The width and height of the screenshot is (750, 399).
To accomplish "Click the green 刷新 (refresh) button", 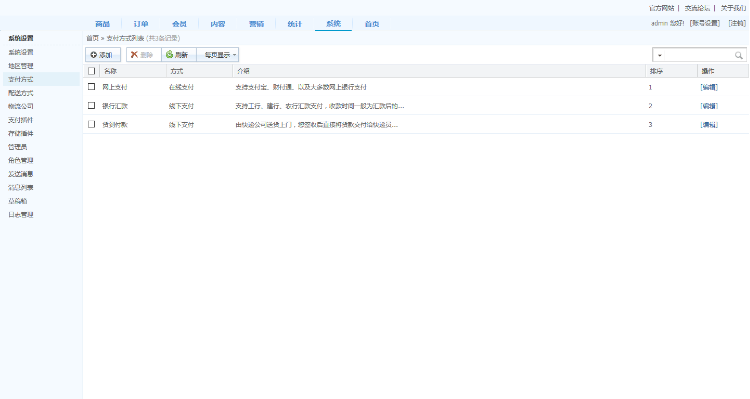I will point(179,55).
